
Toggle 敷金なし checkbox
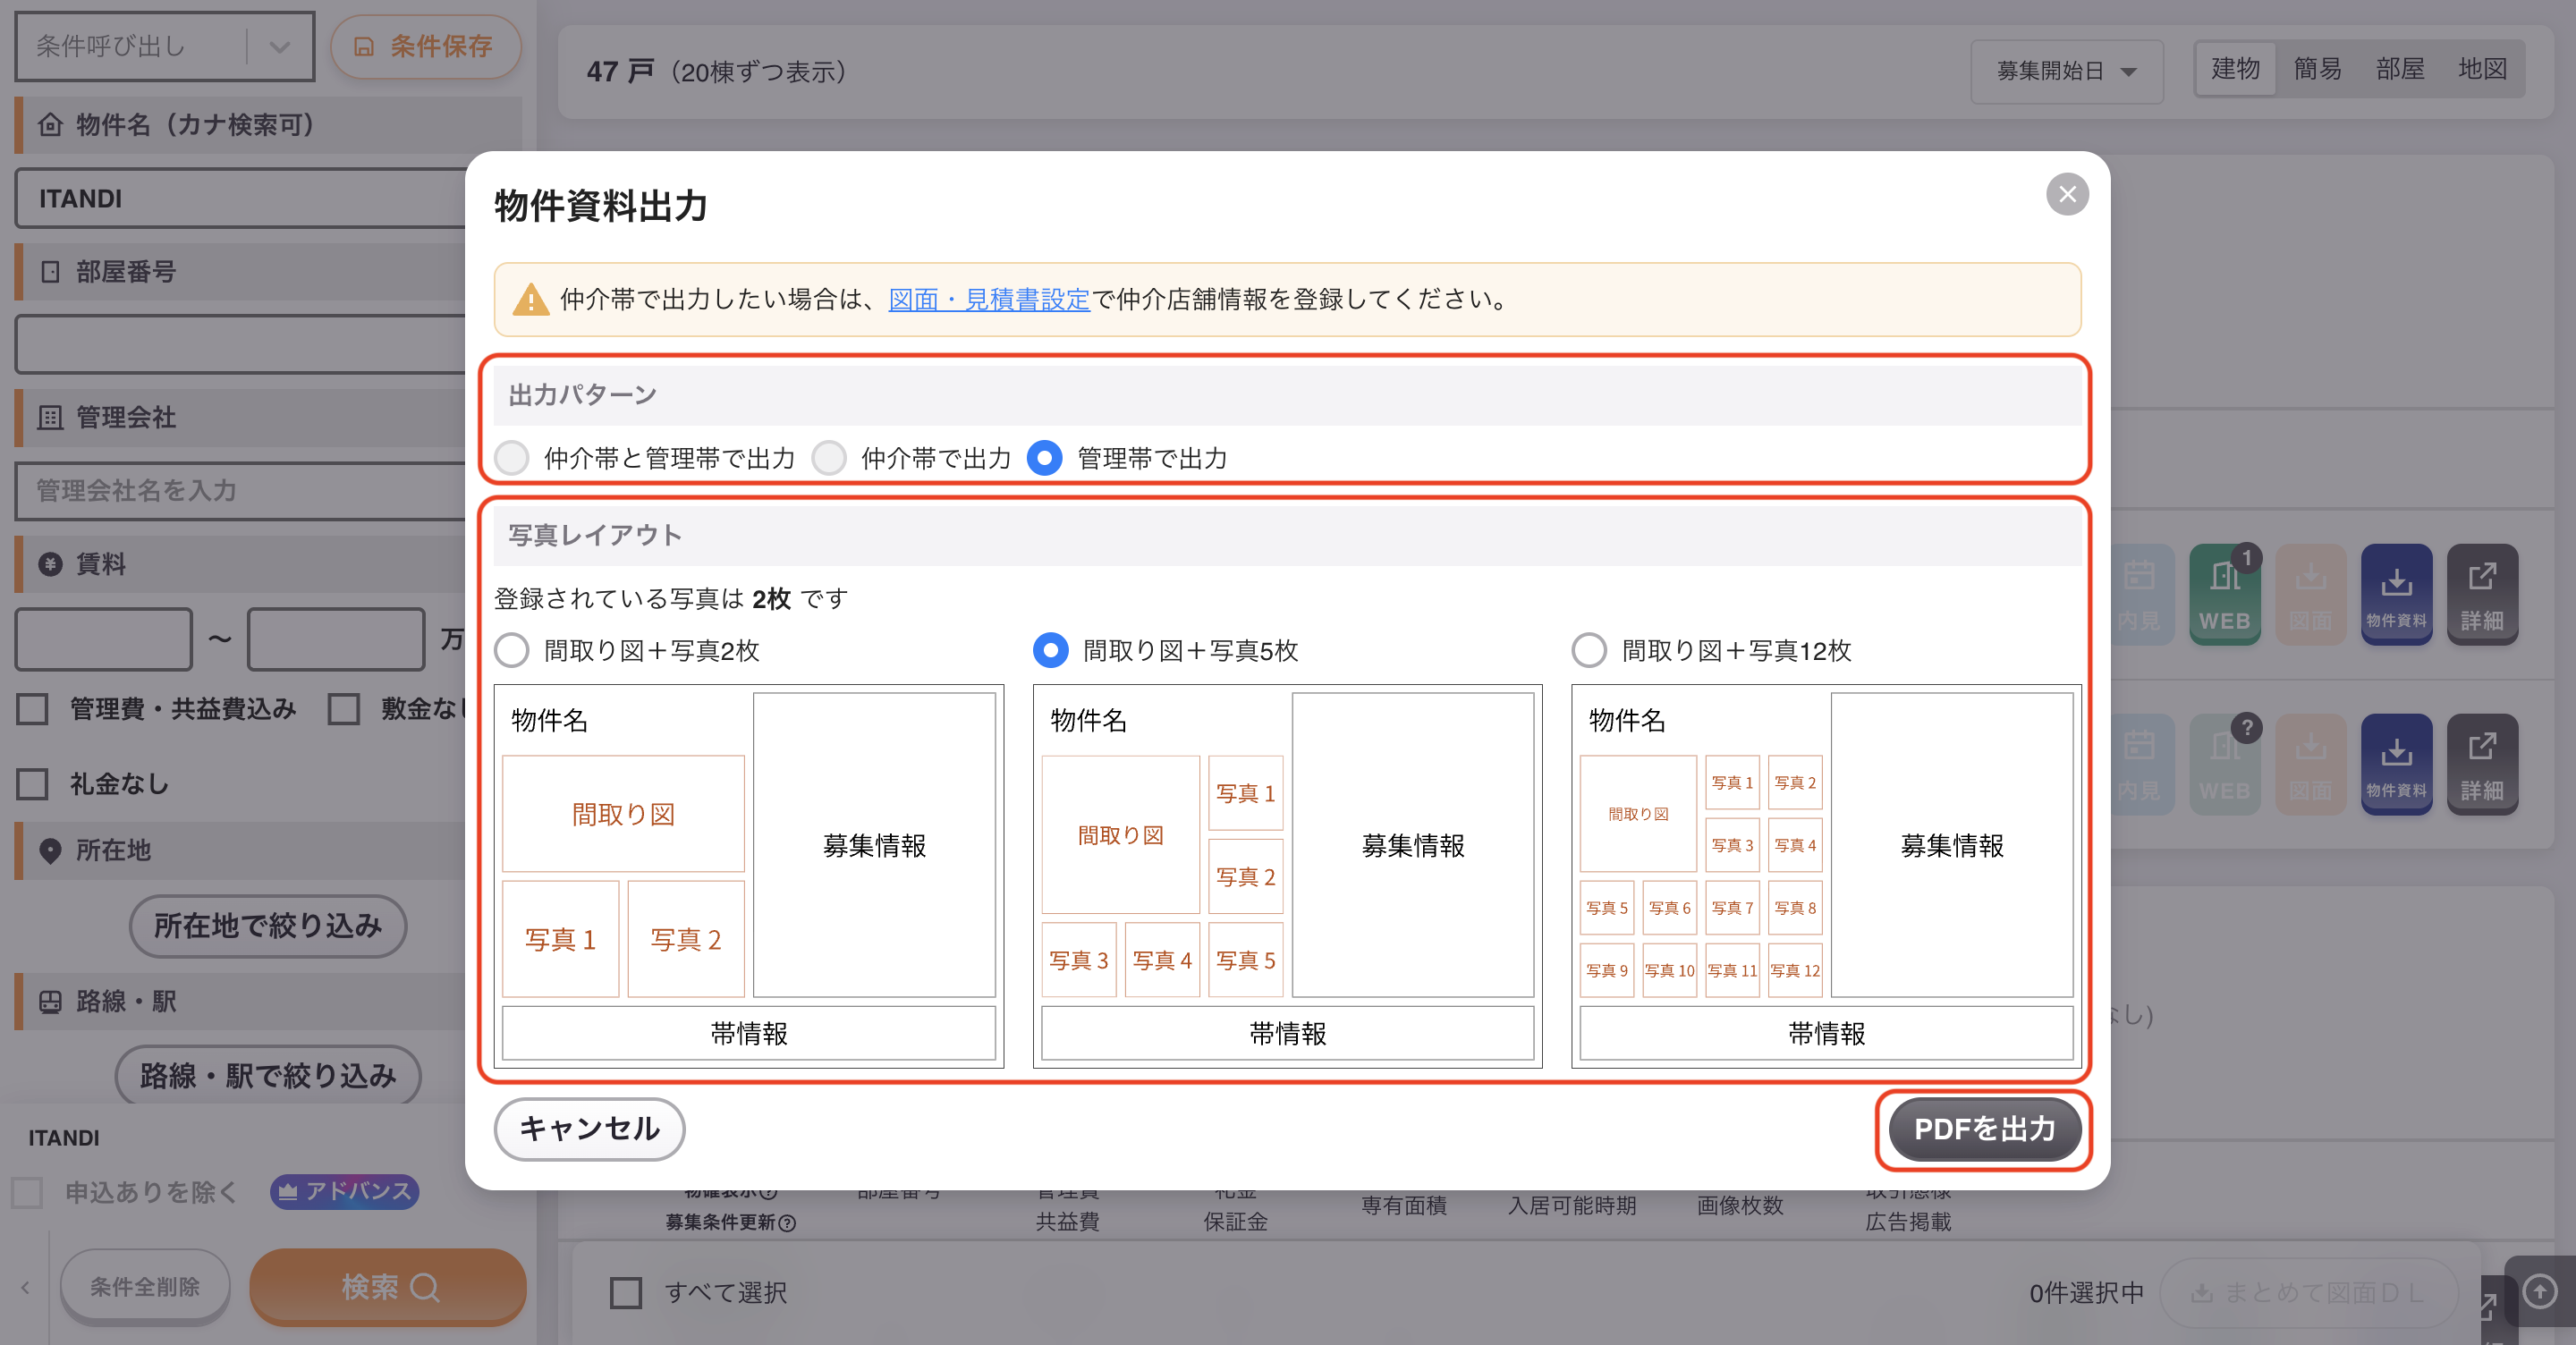coord(343,709)
